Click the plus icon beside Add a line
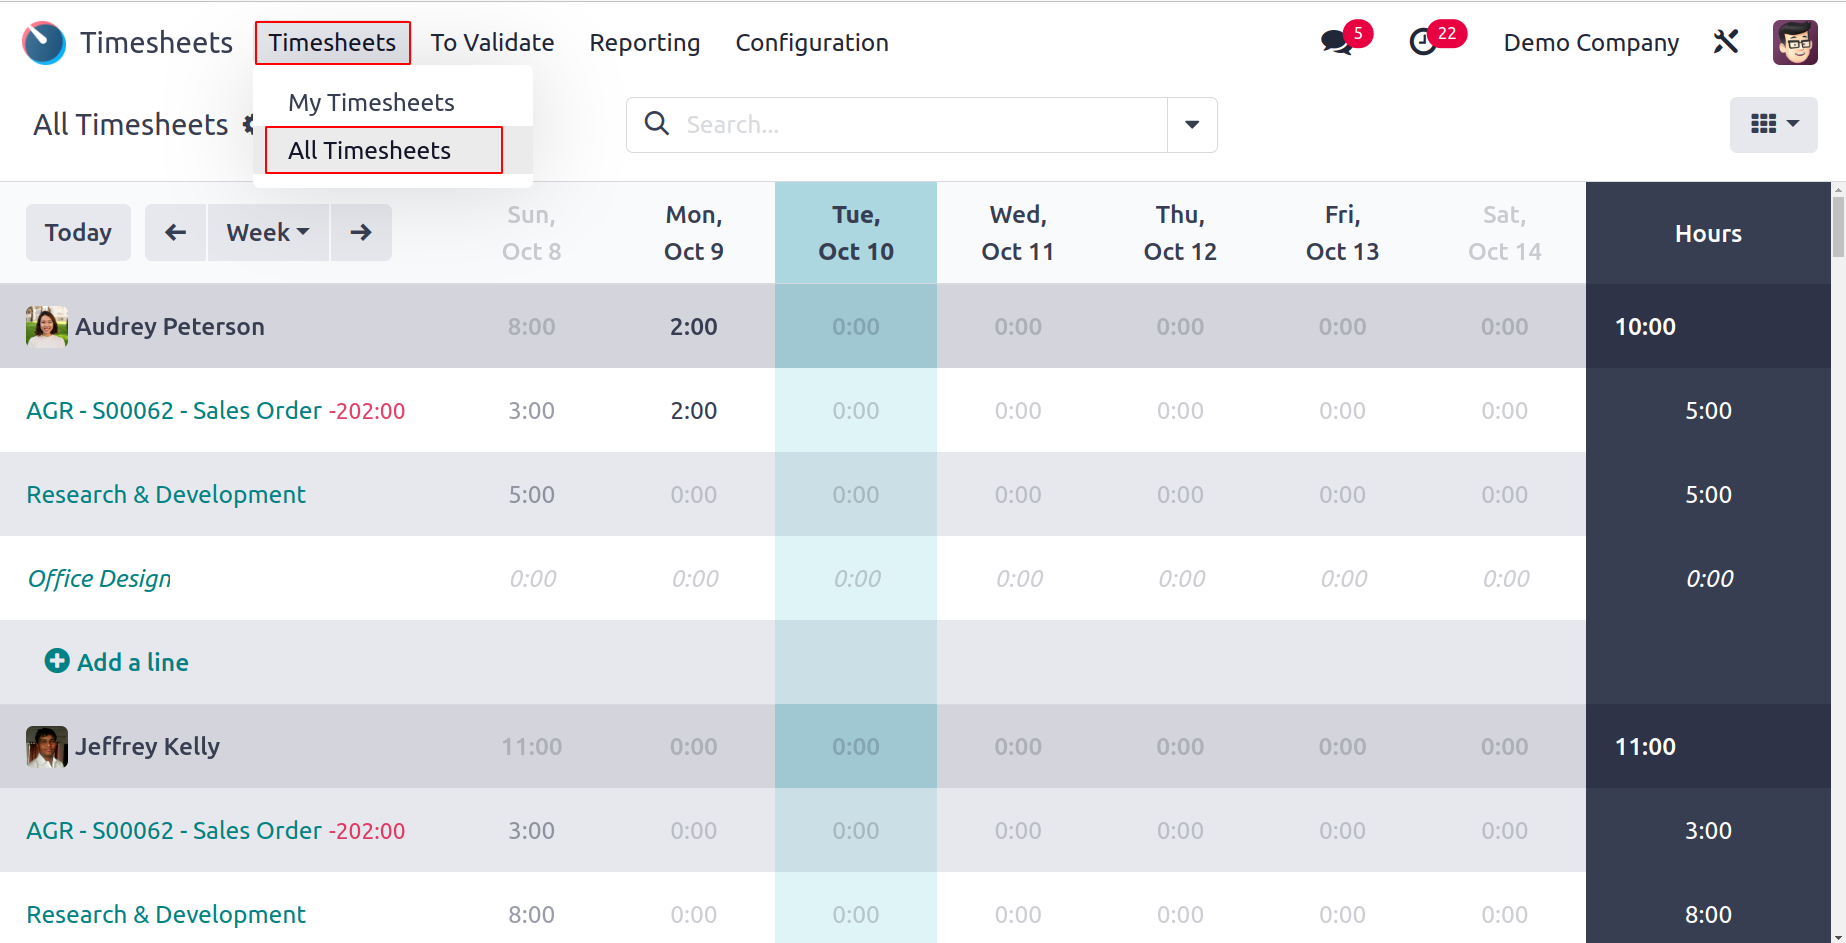1846x943 pixels. [x=57, y=661]
